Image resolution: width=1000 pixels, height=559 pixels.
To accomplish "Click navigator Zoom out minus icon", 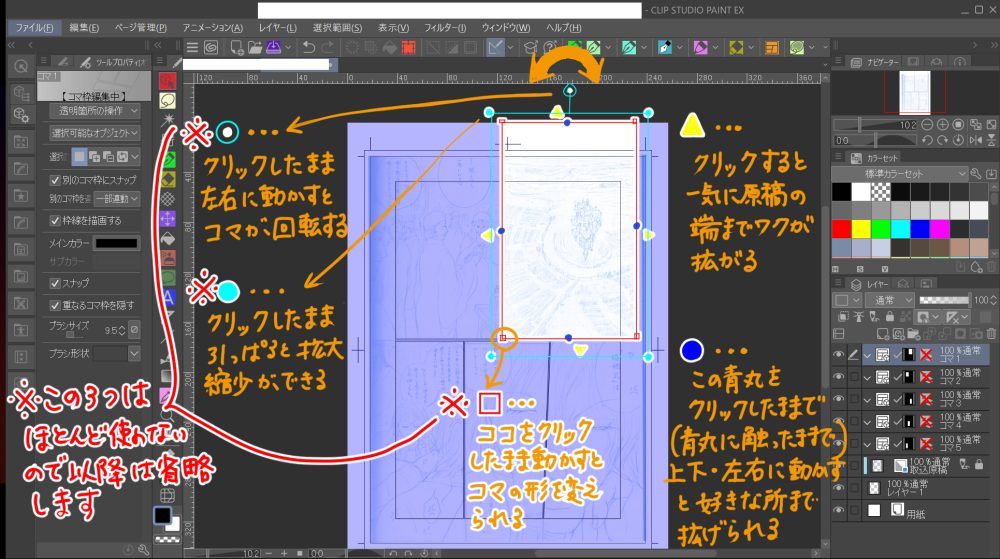I will tap(927, 125).
